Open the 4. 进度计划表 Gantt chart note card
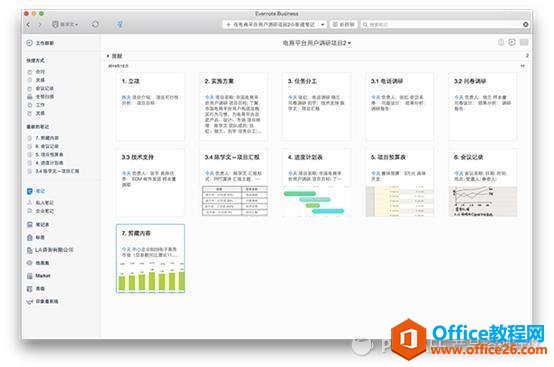Image resolution: width=554 pixels, height=367 pixels. pyautogui.click(x=317, y=183)
